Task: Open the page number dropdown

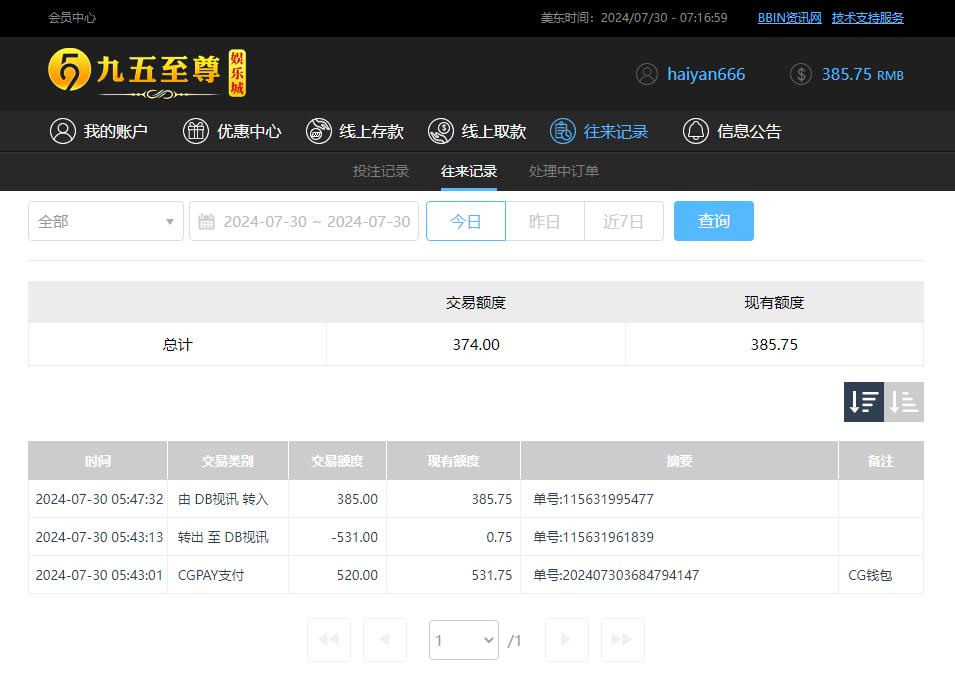Action: click(463, 640)
